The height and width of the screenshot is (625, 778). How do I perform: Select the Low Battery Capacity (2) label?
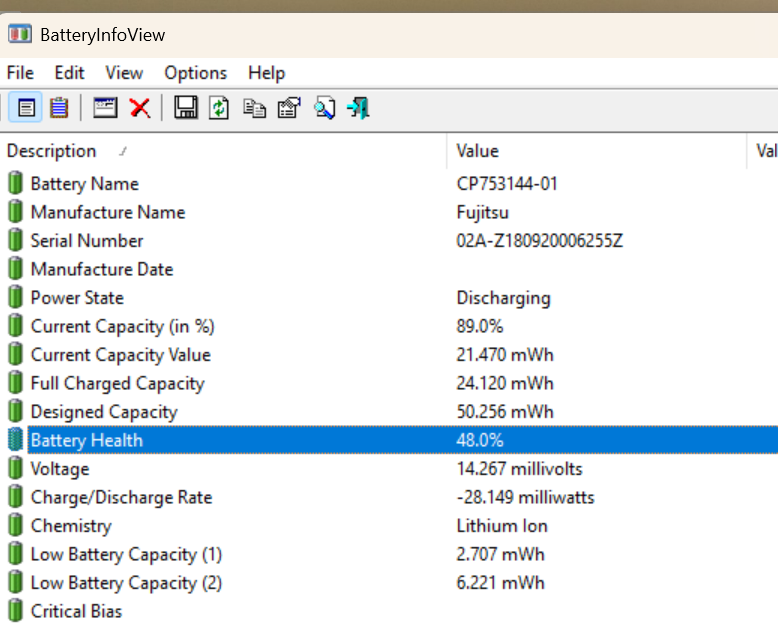[x=127, y=583]
